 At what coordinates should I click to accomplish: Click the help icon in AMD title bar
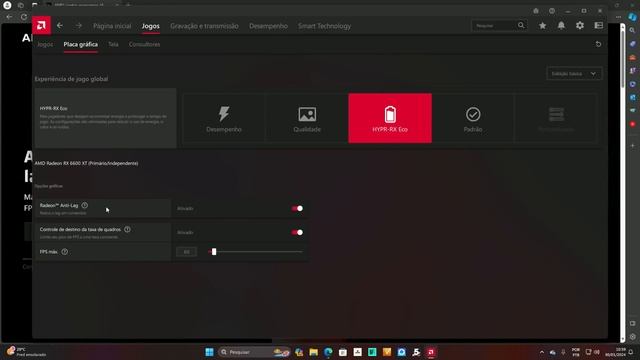pyautogui.click(x=552, y=11)
